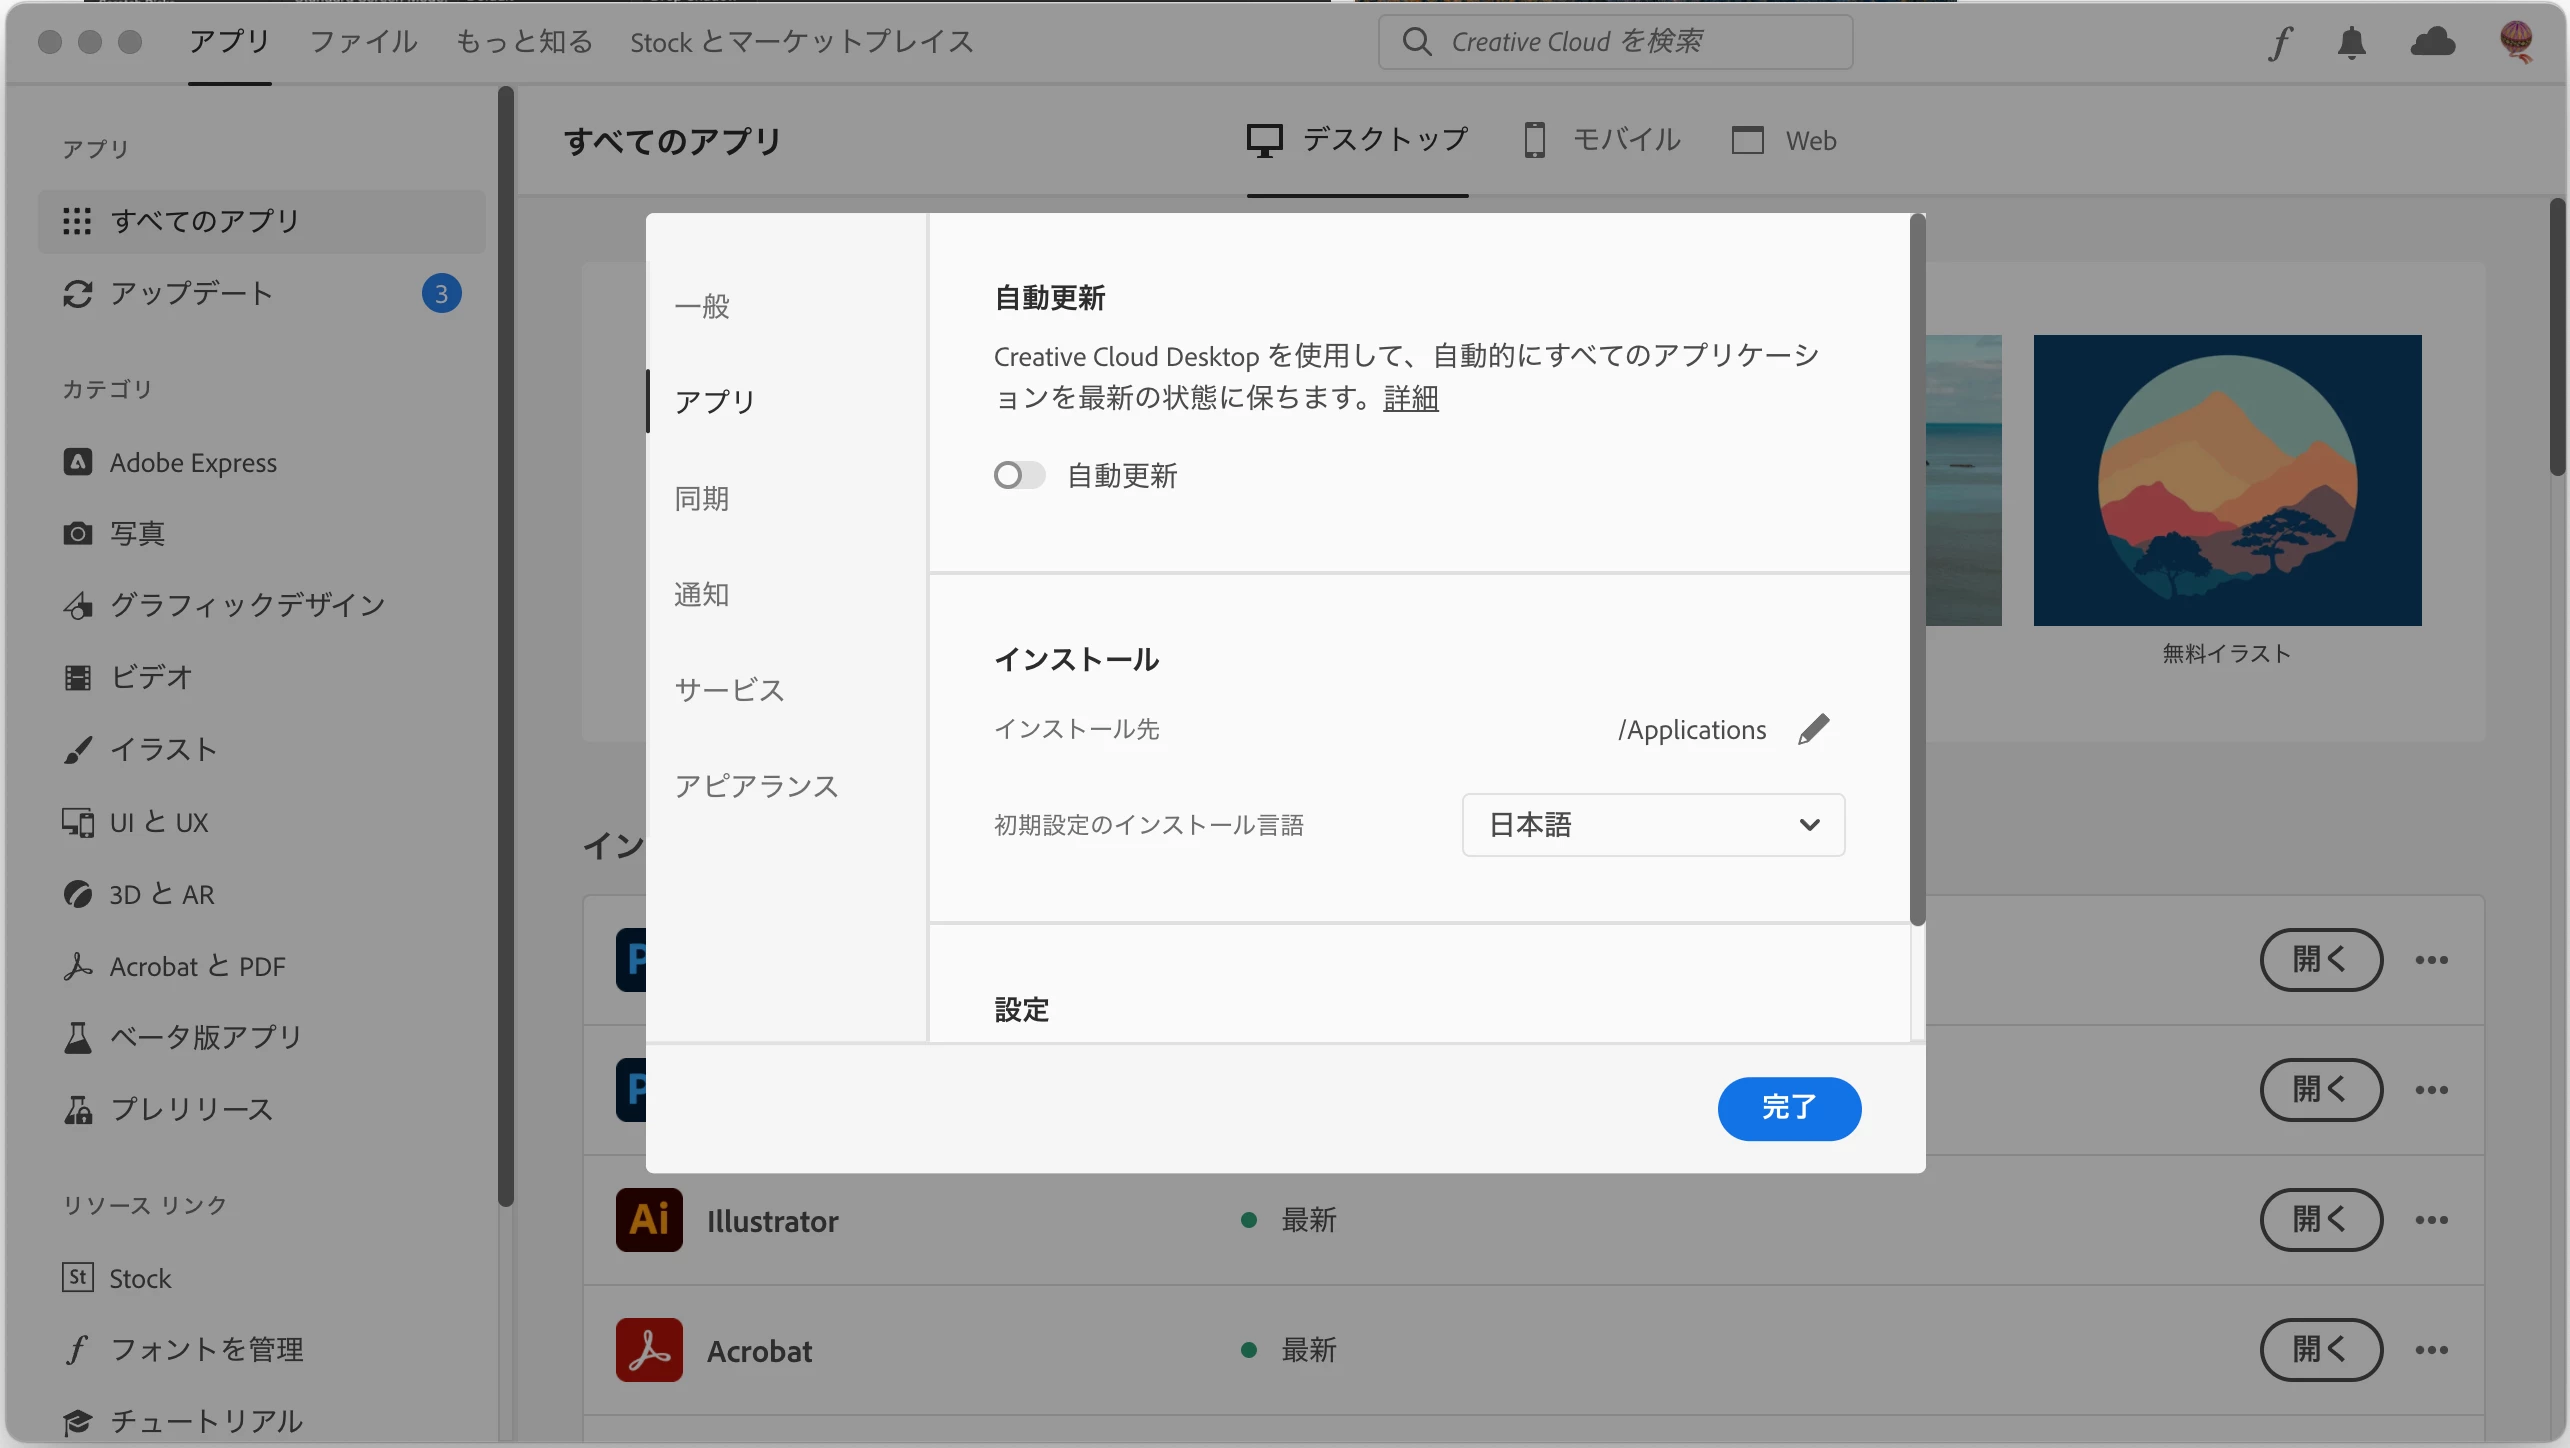Open the more options menu for Acrobat
This screenshot has width=2570, height=1448.
tap(2431, 1350)
